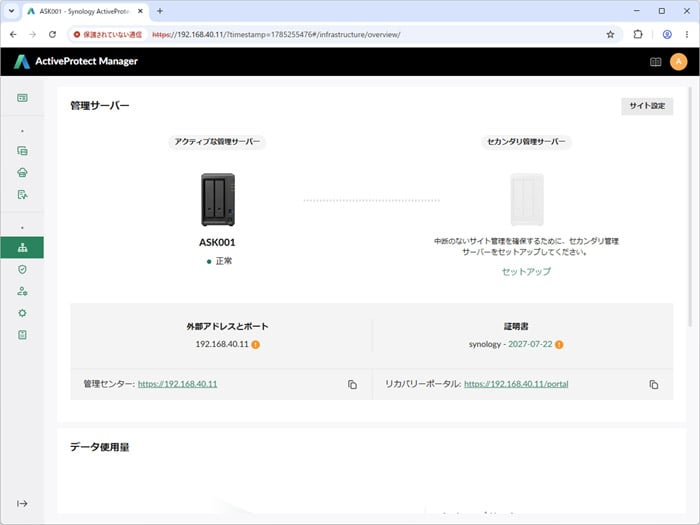Expand the sidebar with the arrow icon
Viewport: 700px width, 525px height.
click(x=22, y=504)
